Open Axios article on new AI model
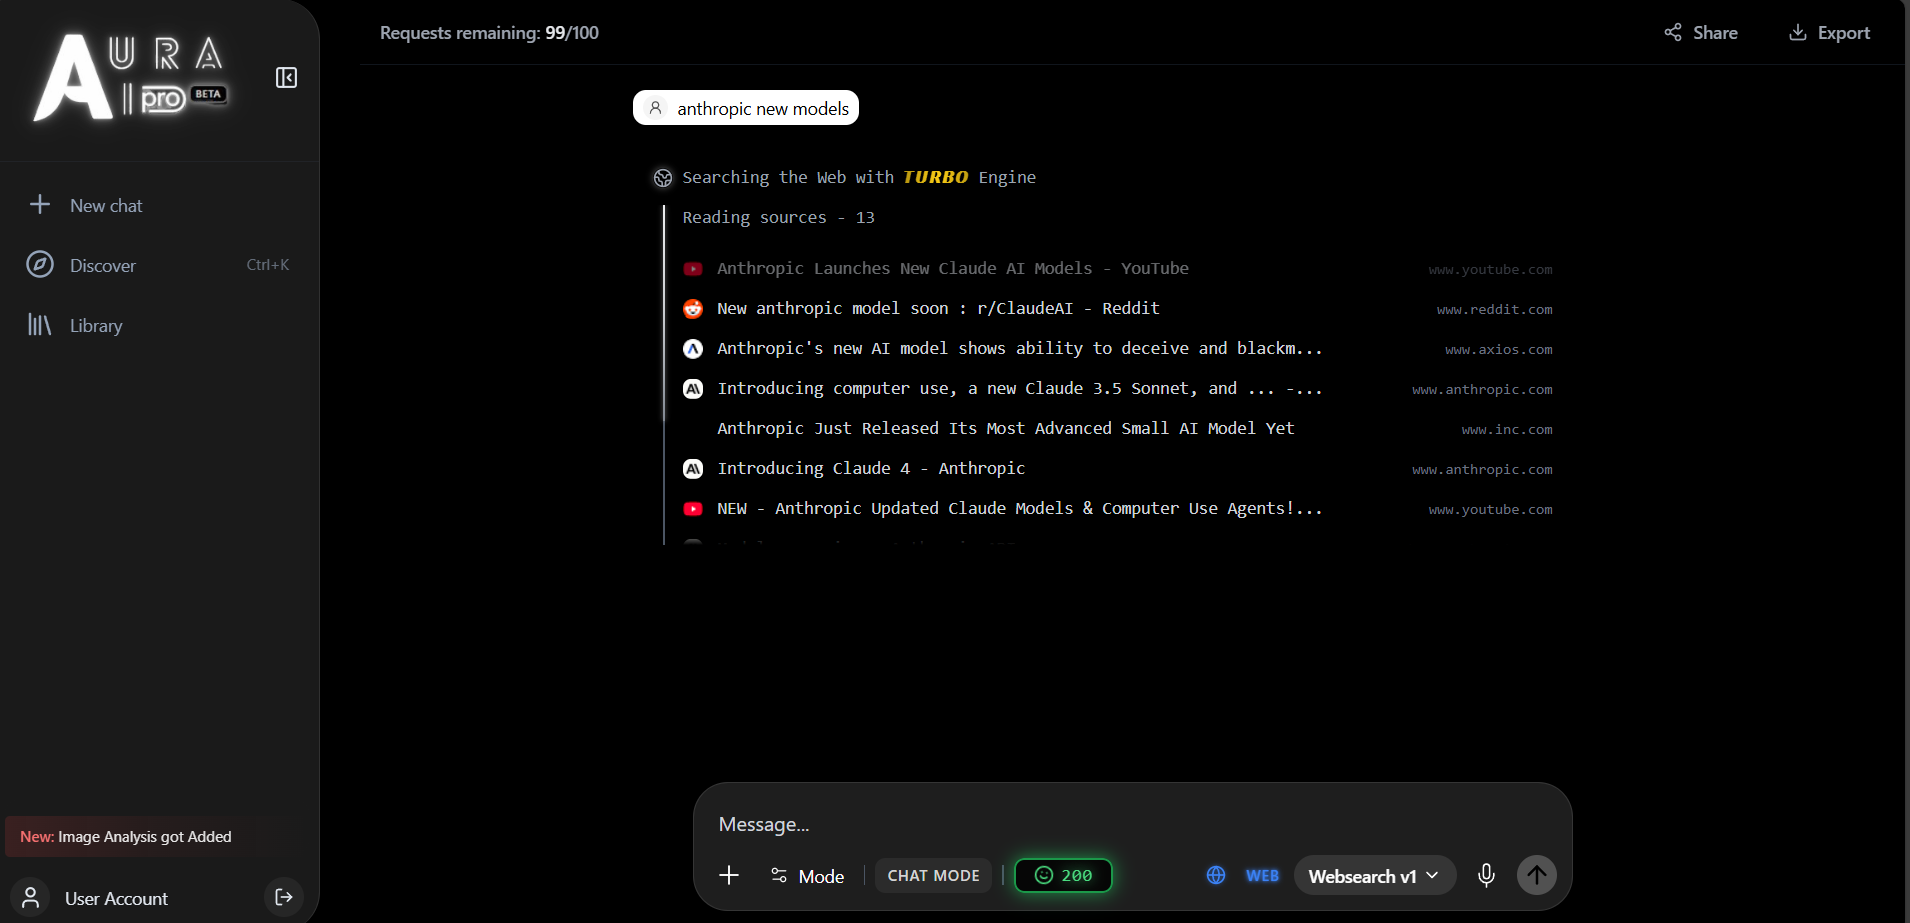Image resolution: width=1910 pixels, height=923 pixels. click(x=1020, y=348)
